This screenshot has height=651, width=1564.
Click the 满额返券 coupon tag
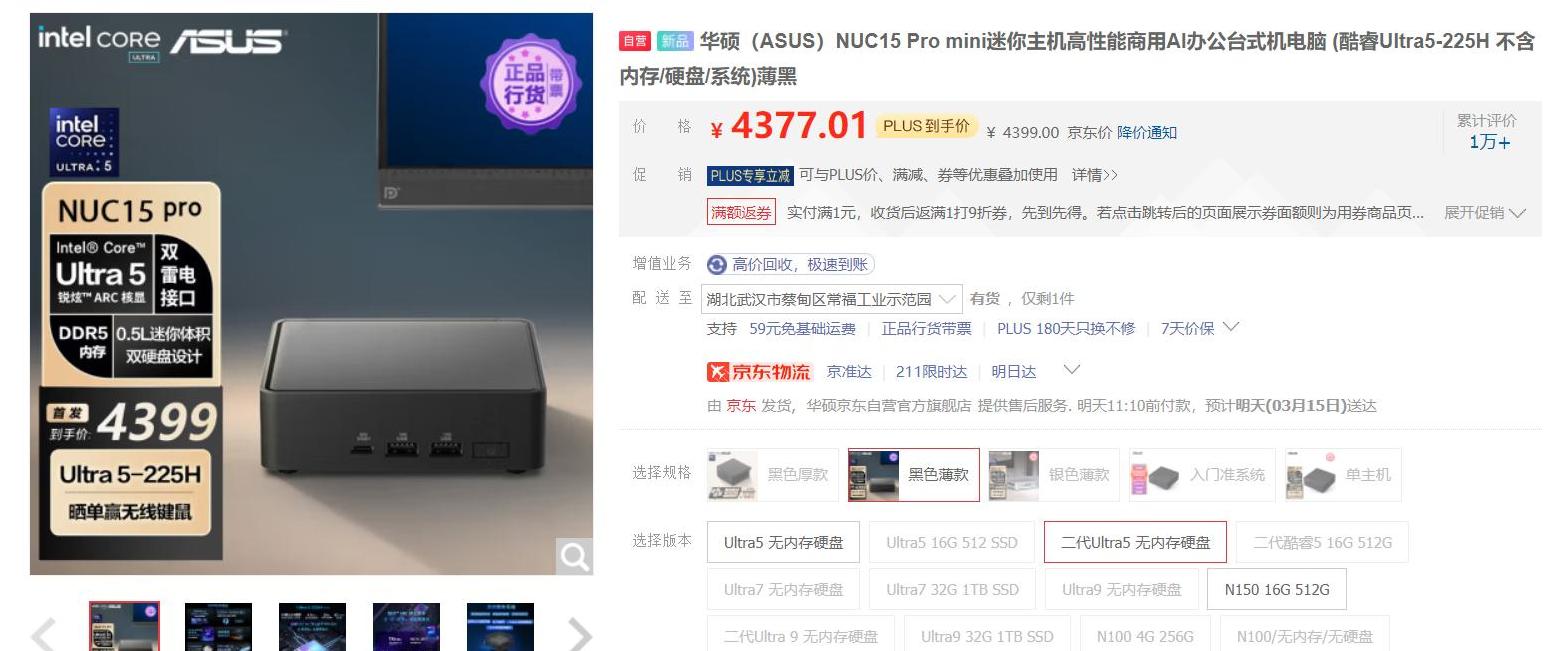(x=741, y=212)
